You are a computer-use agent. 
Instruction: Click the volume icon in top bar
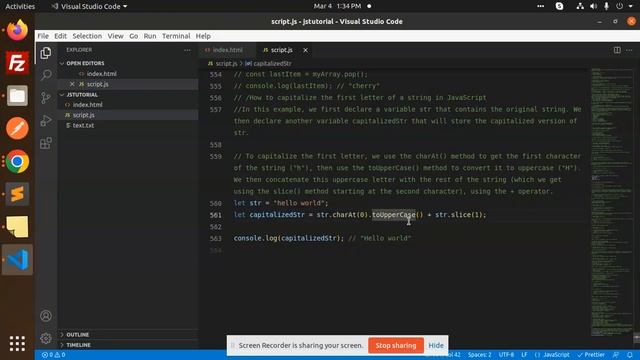[x=593, y=6]
